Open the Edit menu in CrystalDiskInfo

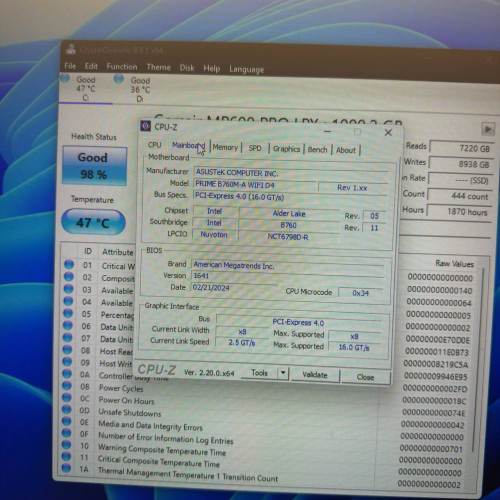click(x=91, y=66)
